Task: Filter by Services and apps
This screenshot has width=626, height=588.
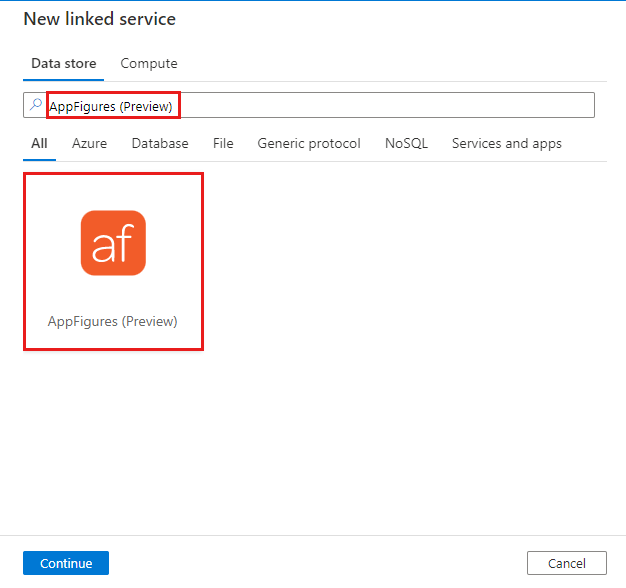Action: click(507, 143)
